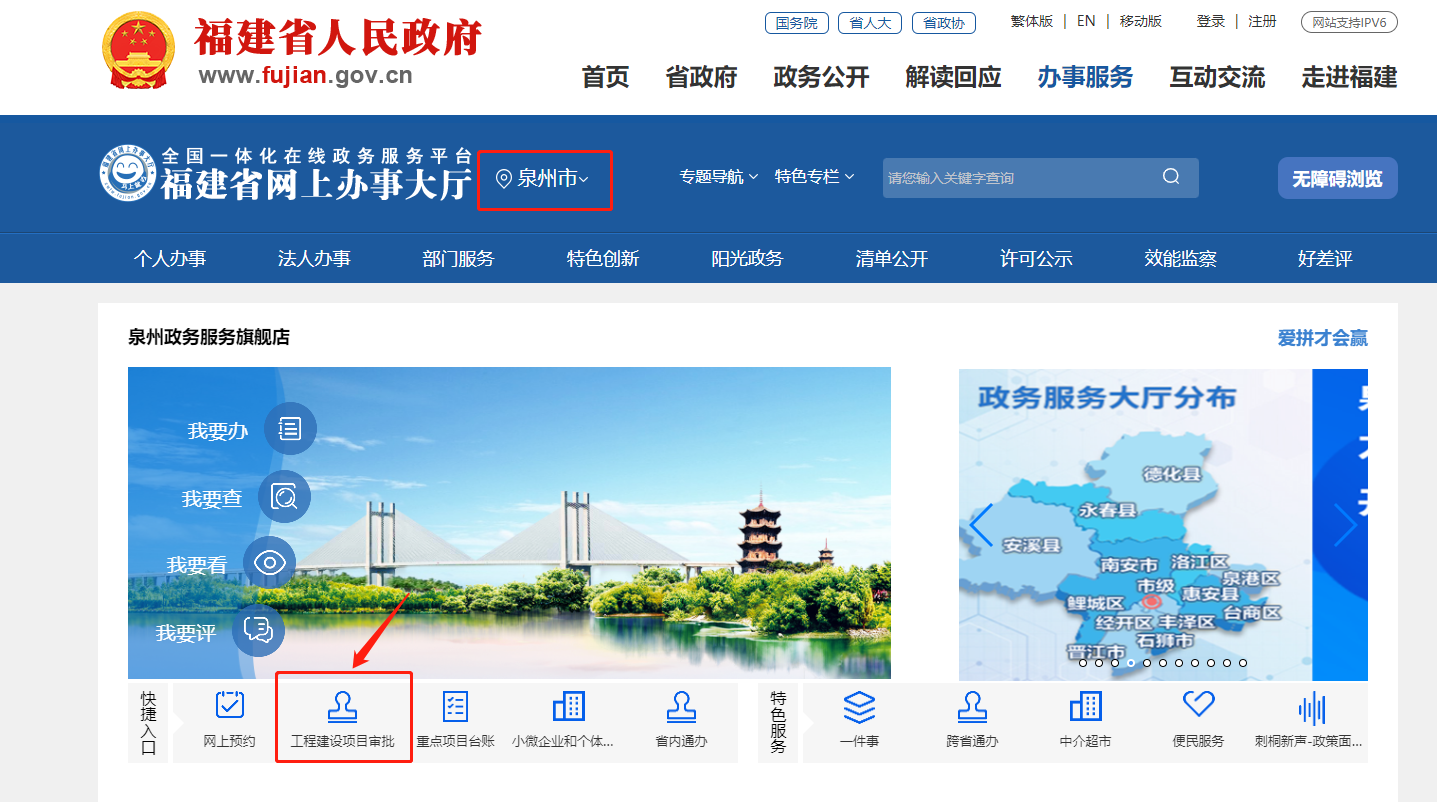Screen dimensions: 1437x802
Task: Click the 登录 link
Action: [x=1210, y=21]
